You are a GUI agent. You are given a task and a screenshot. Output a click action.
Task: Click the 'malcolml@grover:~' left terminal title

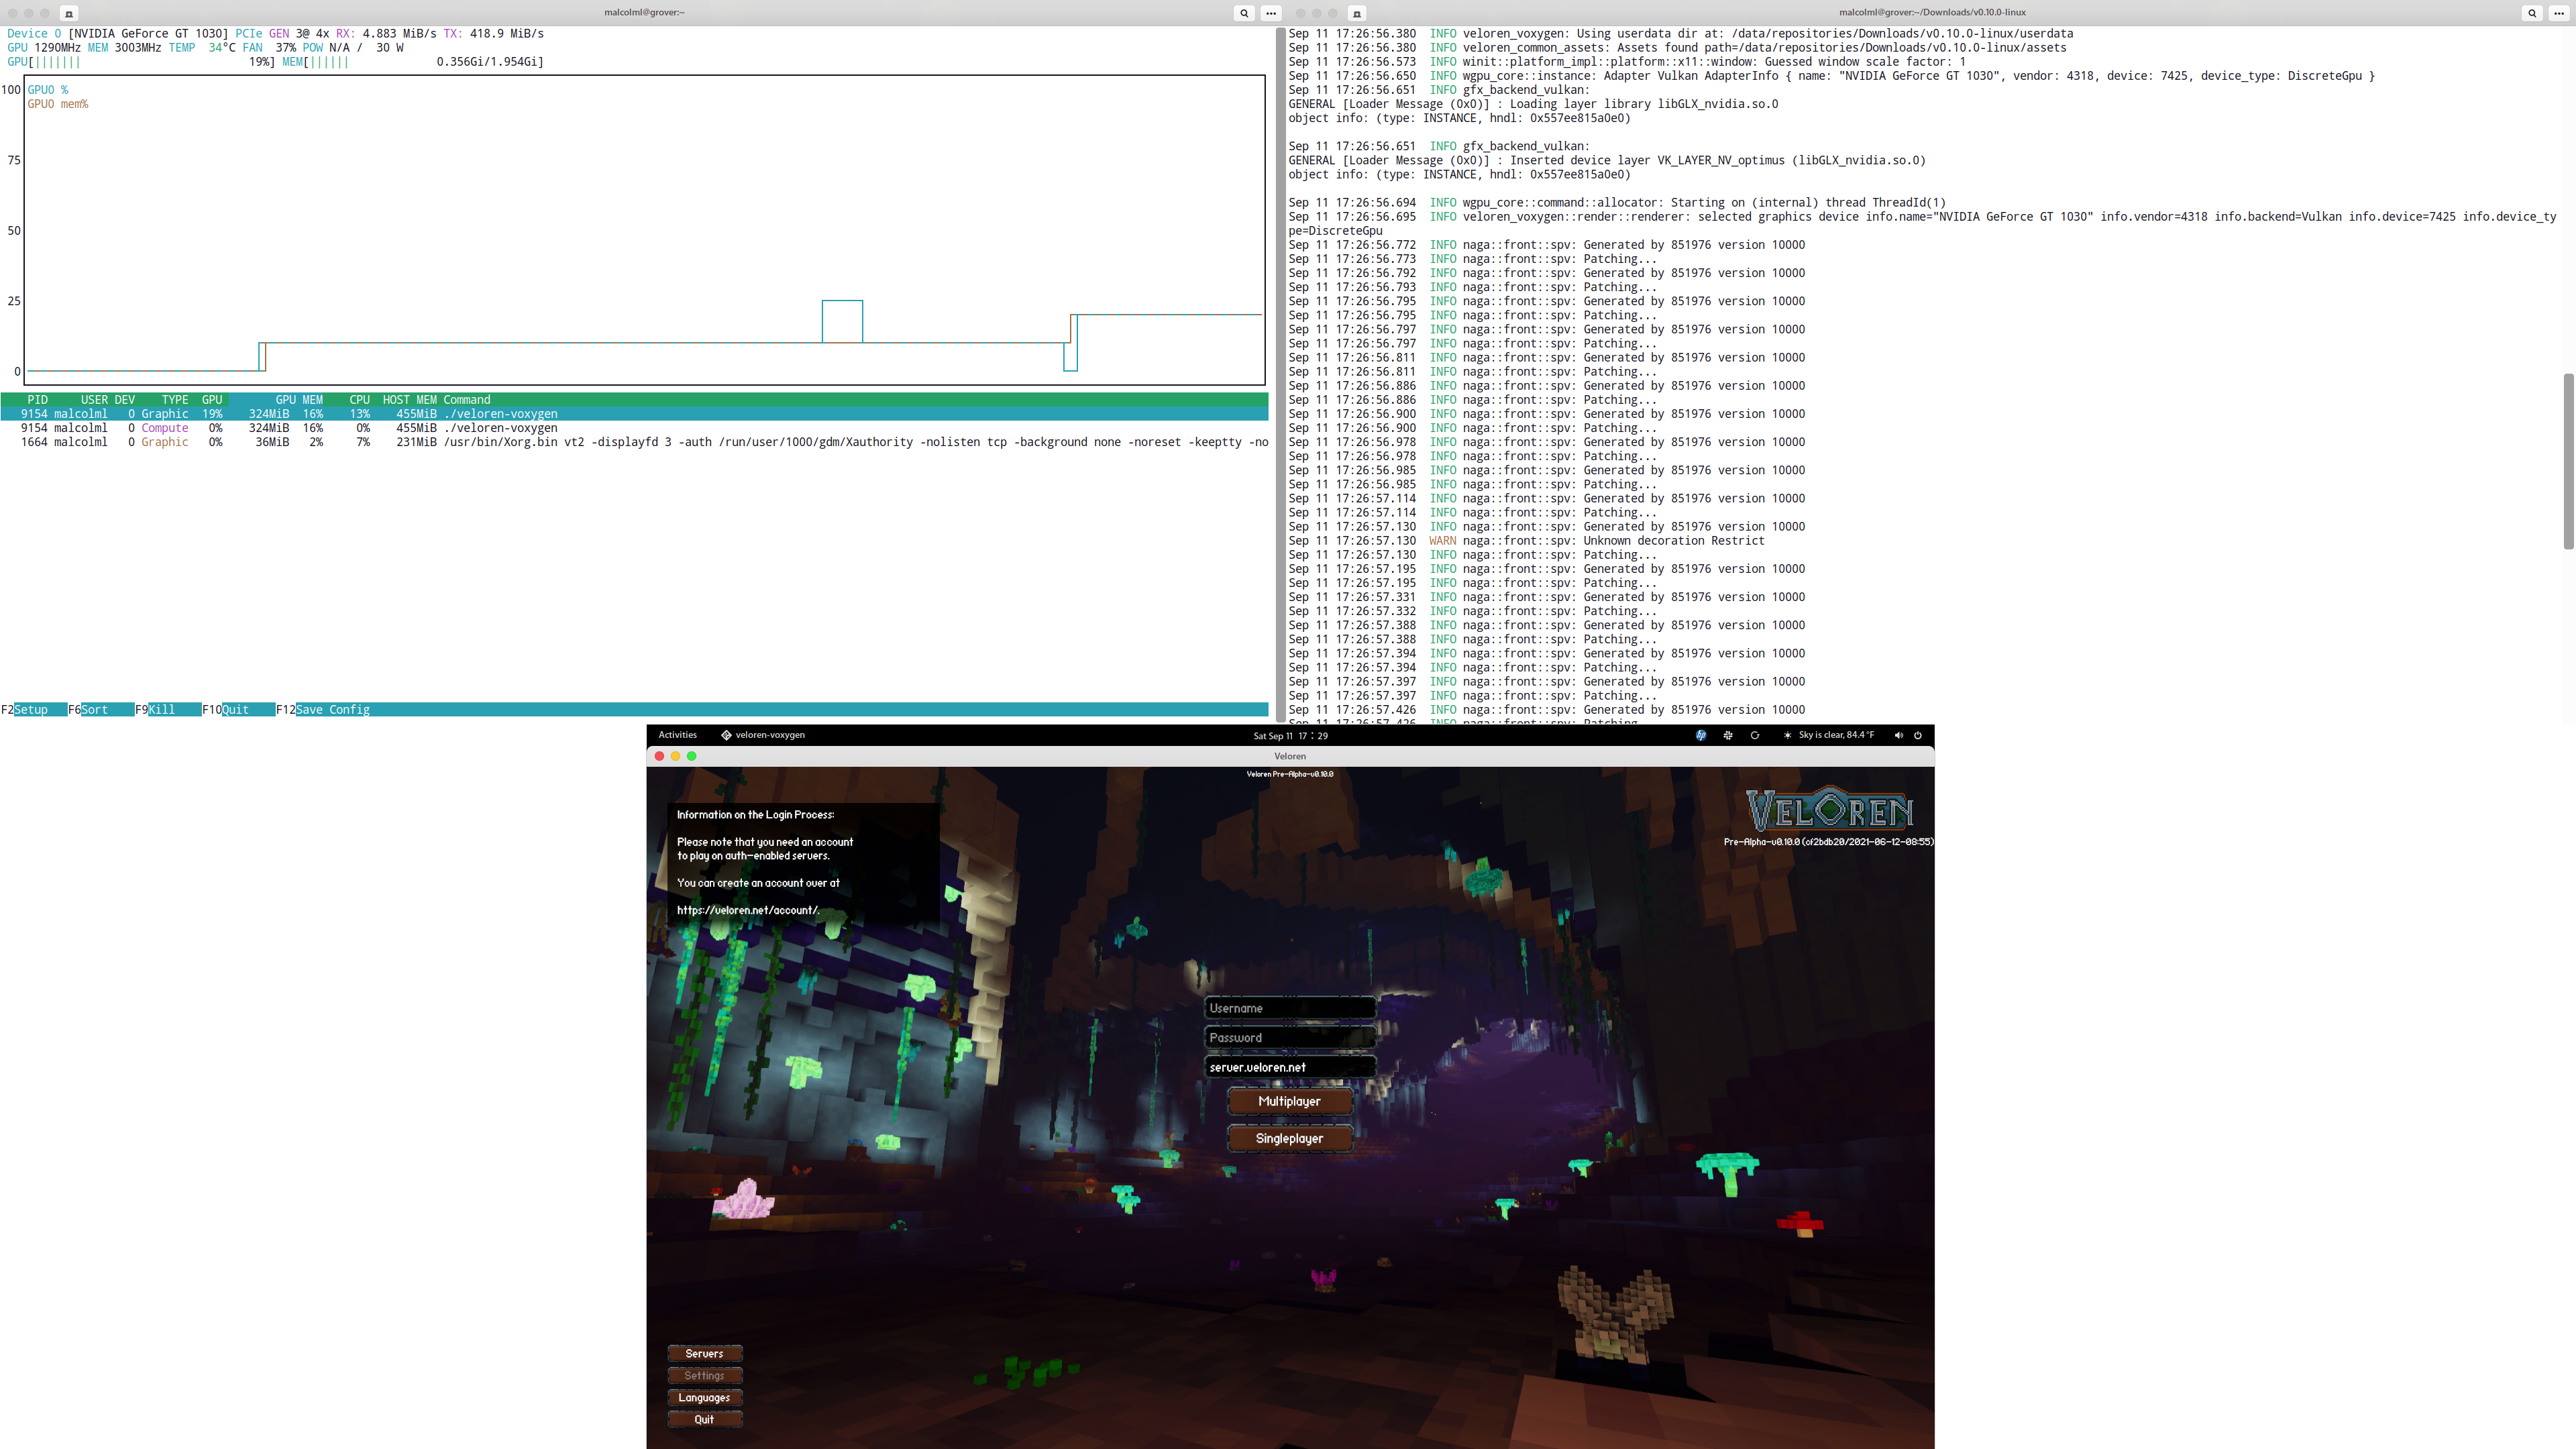[x=644, y=12]
